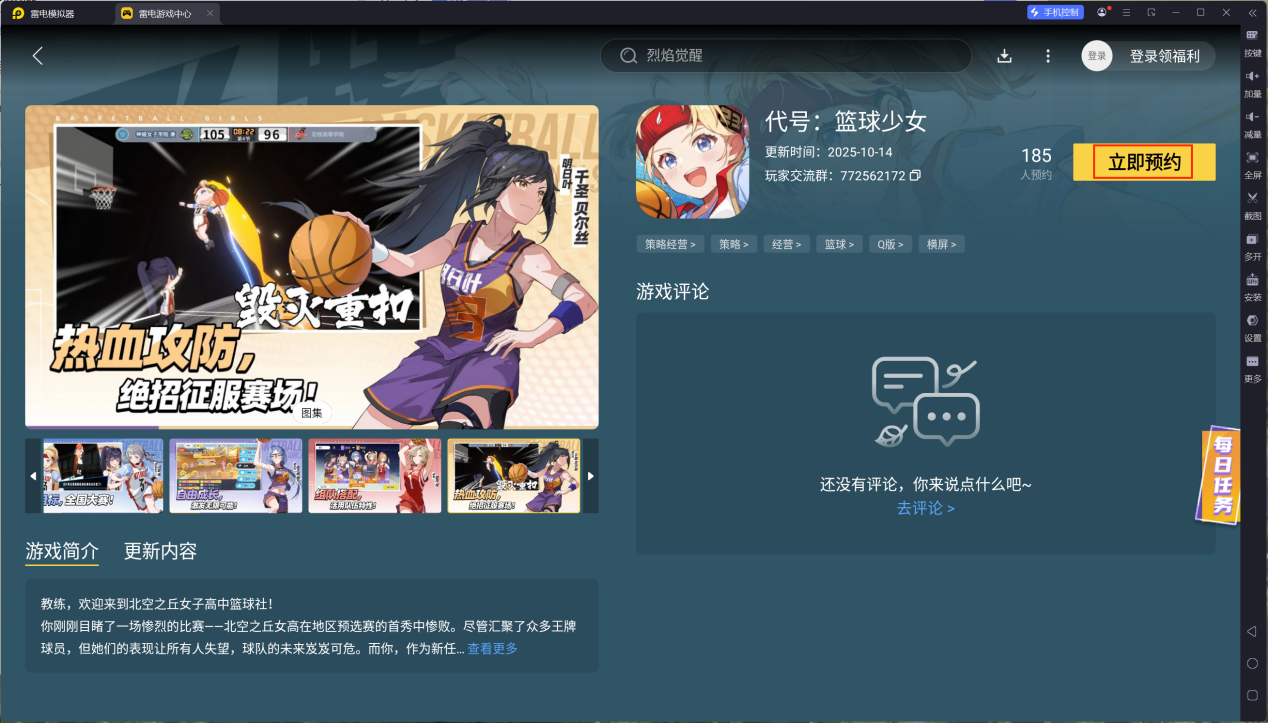Screen dimensions: 1268x723
Task: Follow the 去评论 > link
Action: tap(925, 508)
